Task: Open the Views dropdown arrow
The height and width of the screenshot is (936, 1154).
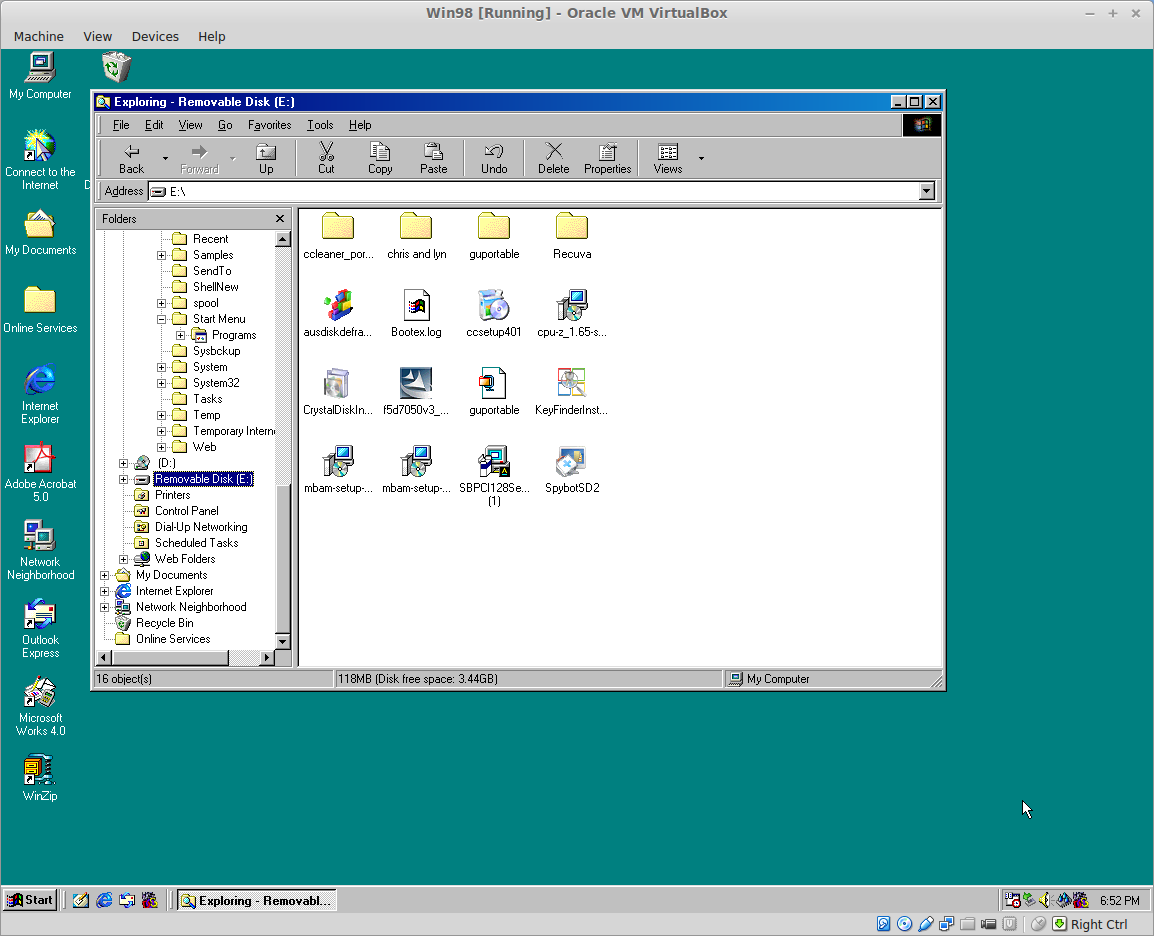Action: pyautogui.click(x=701, y=159)
